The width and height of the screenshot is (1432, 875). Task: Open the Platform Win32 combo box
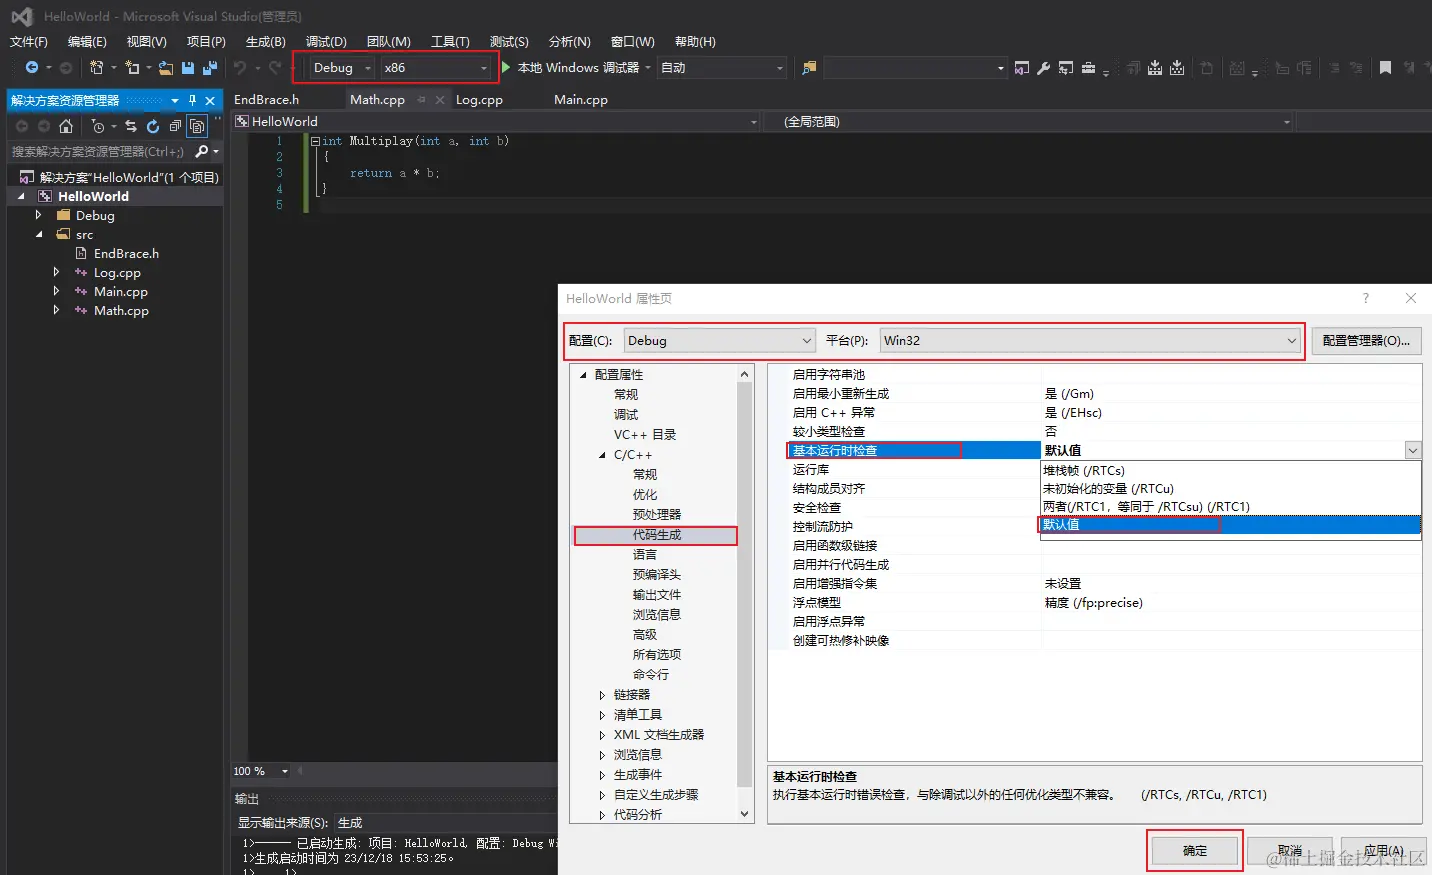point(1090,340)
